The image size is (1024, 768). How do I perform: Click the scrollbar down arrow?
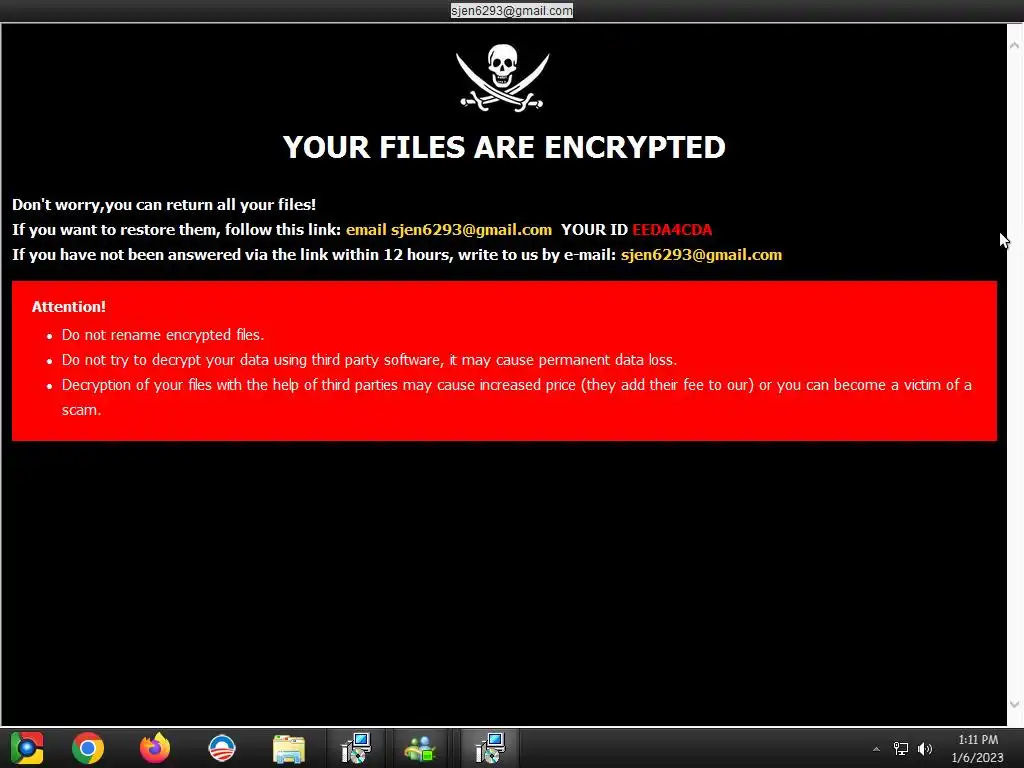click(x=1014, y=704)
